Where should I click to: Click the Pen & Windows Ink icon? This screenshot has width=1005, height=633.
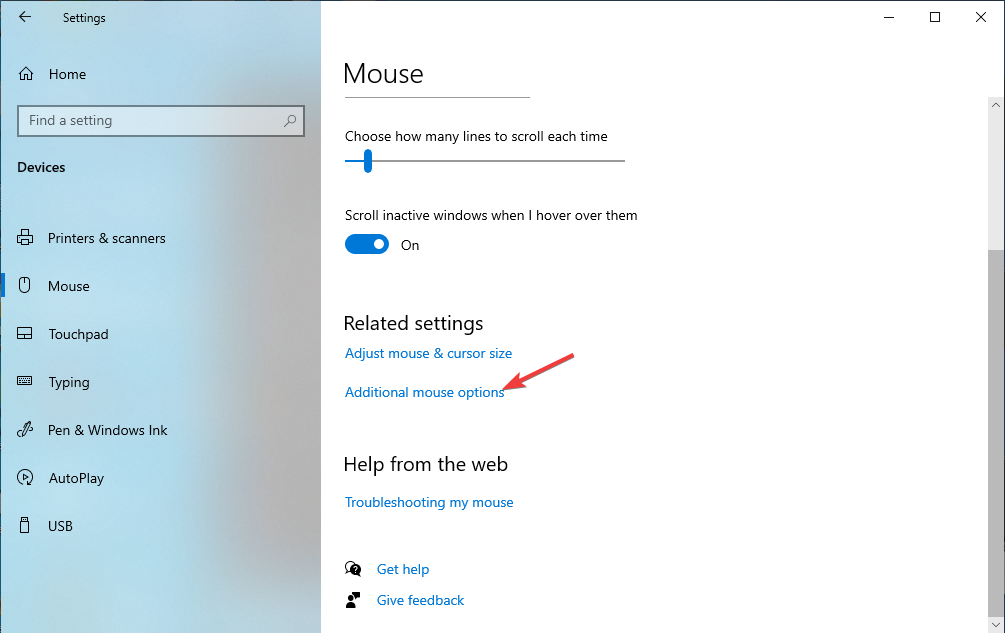[x=26, y=430]
